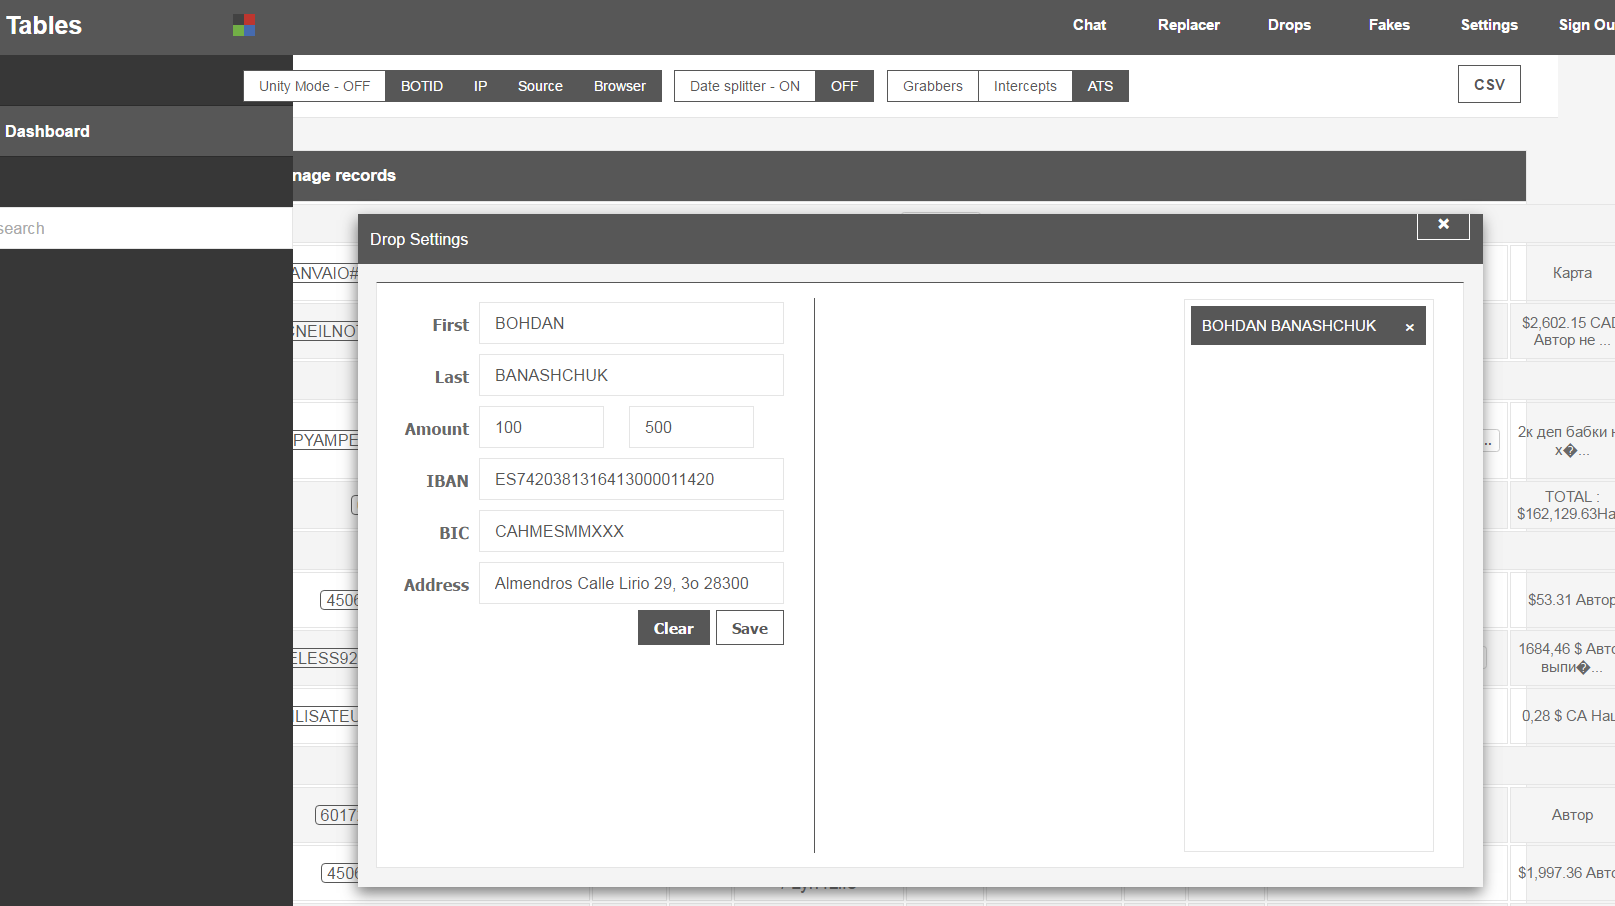Go to the Replacer page
This screenshot has height=906, width=1615.
1188,25
